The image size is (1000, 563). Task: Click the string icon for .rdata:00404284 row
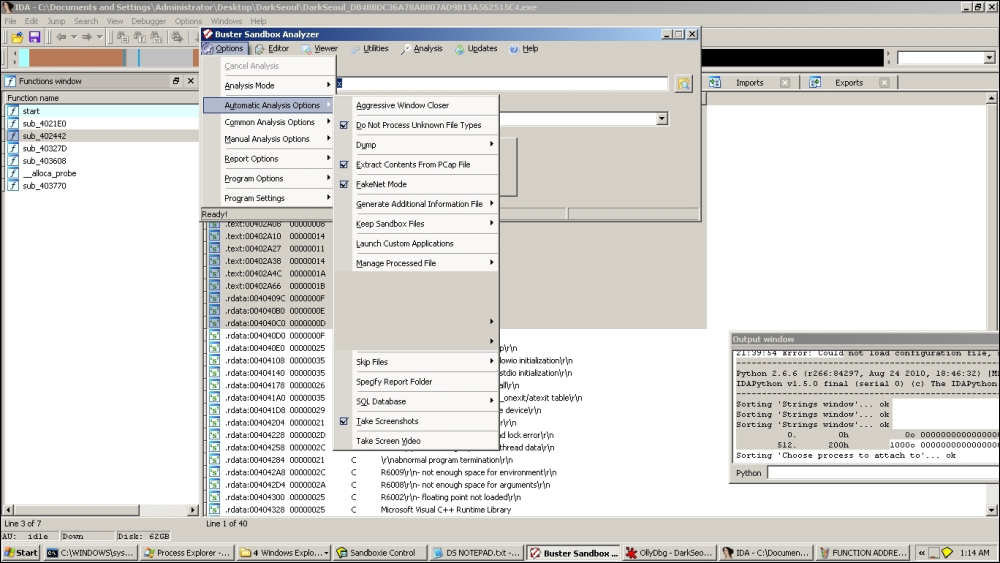coord(214,460)
